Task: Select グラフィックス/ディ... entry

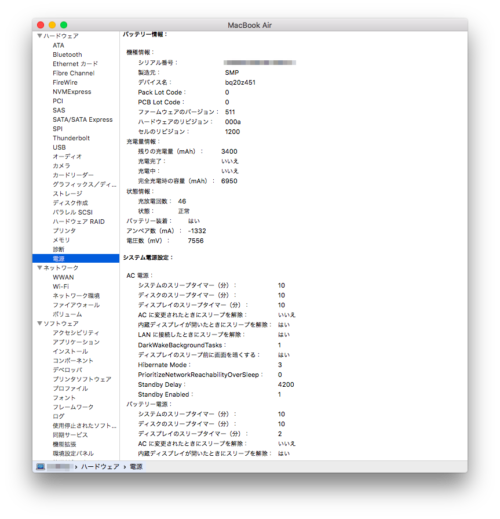Action: pyautogui.click(x=84, y=184)
